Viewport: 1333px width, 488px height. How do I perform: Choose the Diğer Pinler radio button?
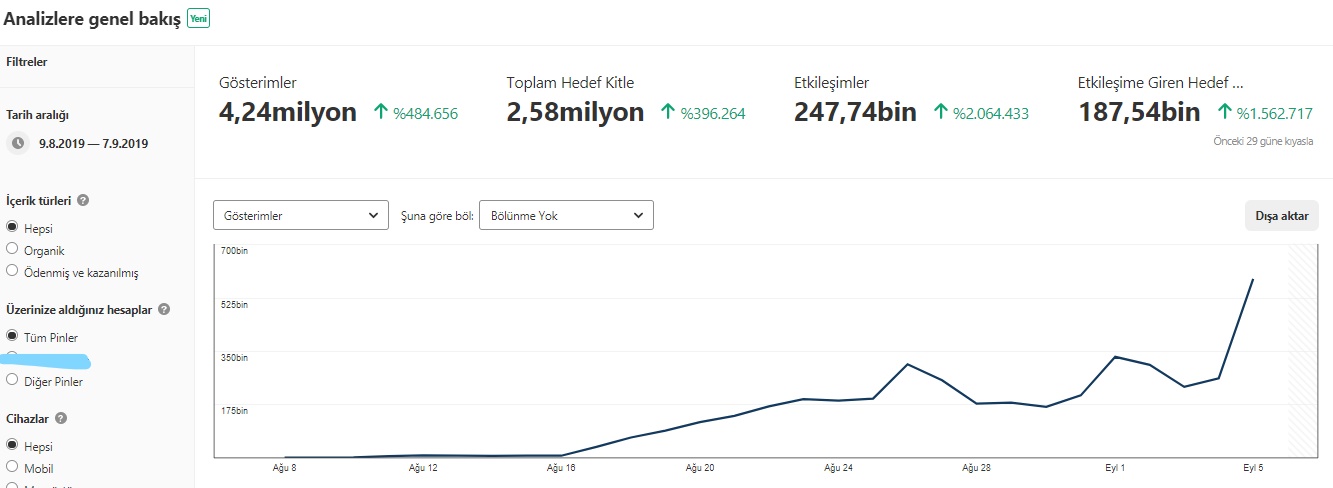click(x=12, y=380)
